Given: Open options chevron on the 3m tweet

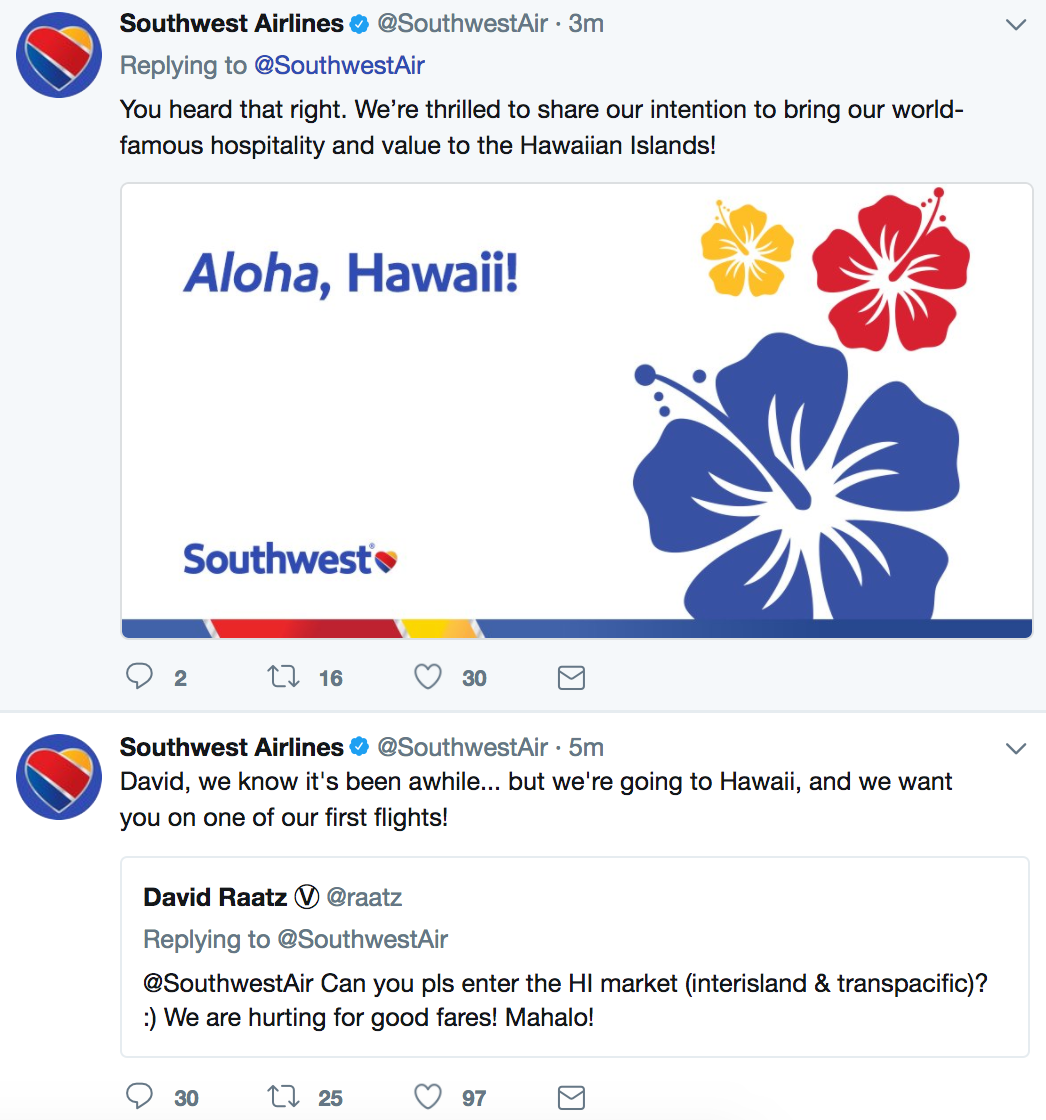Looking at the screenshot, I should 1015,25.
